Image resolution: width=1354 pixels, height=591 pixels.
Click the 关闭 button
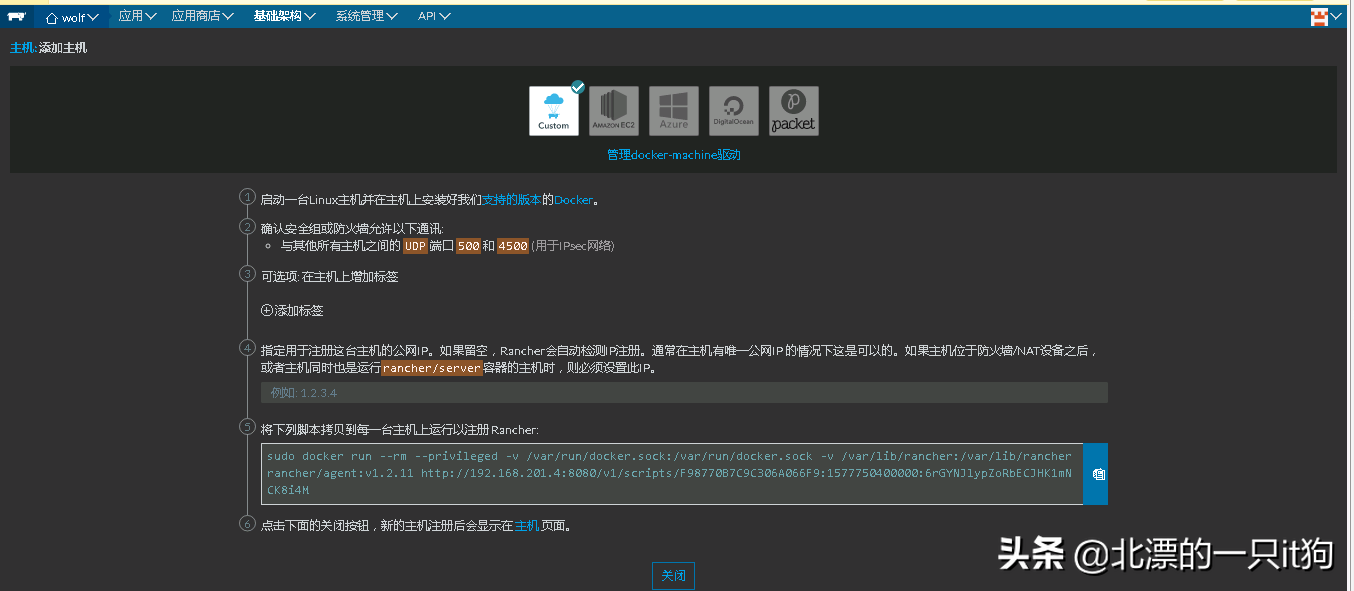pos(673,576)
